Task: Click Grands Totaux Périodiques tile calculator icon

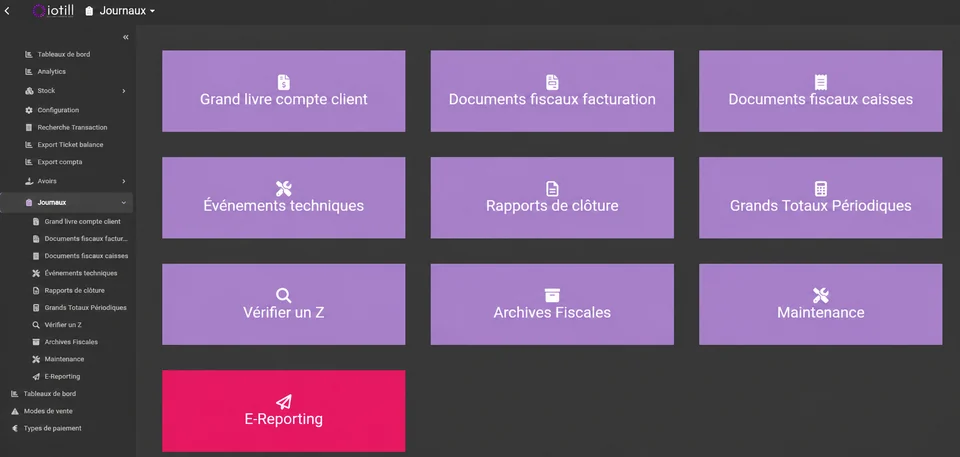Action: (x=820, y=189)
